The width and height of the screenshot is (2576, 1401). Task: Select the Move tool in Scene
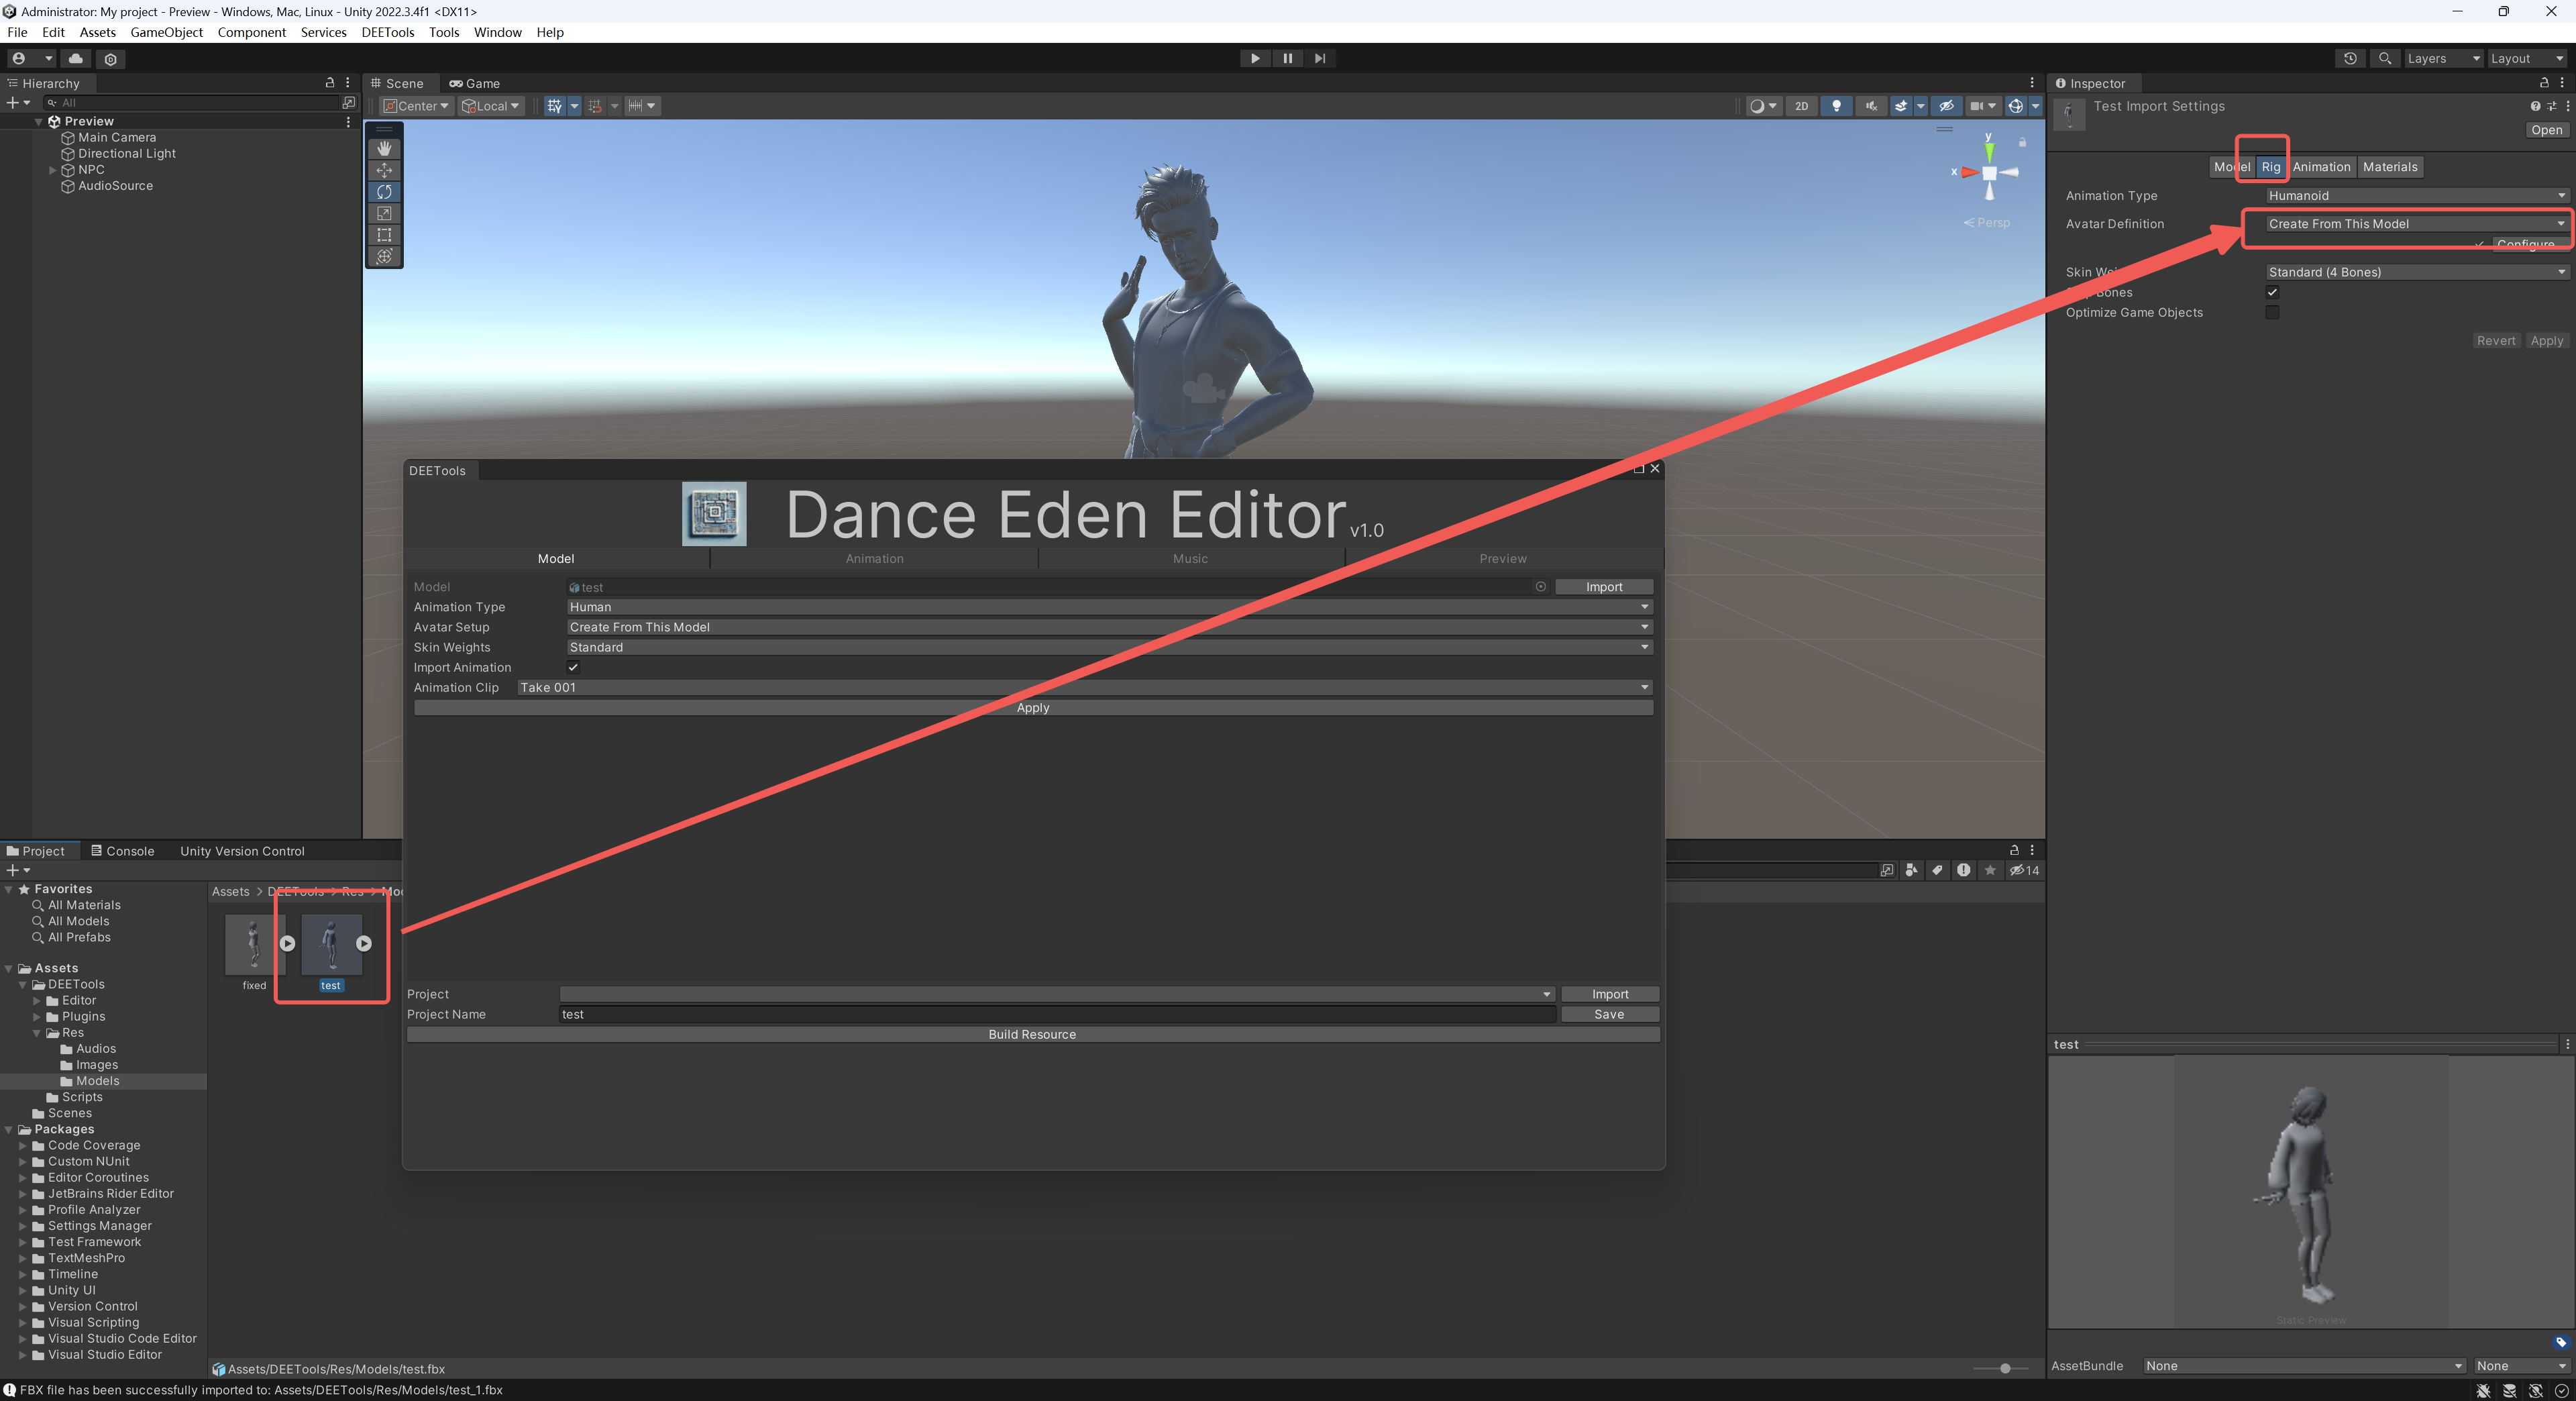pos(384,170)
